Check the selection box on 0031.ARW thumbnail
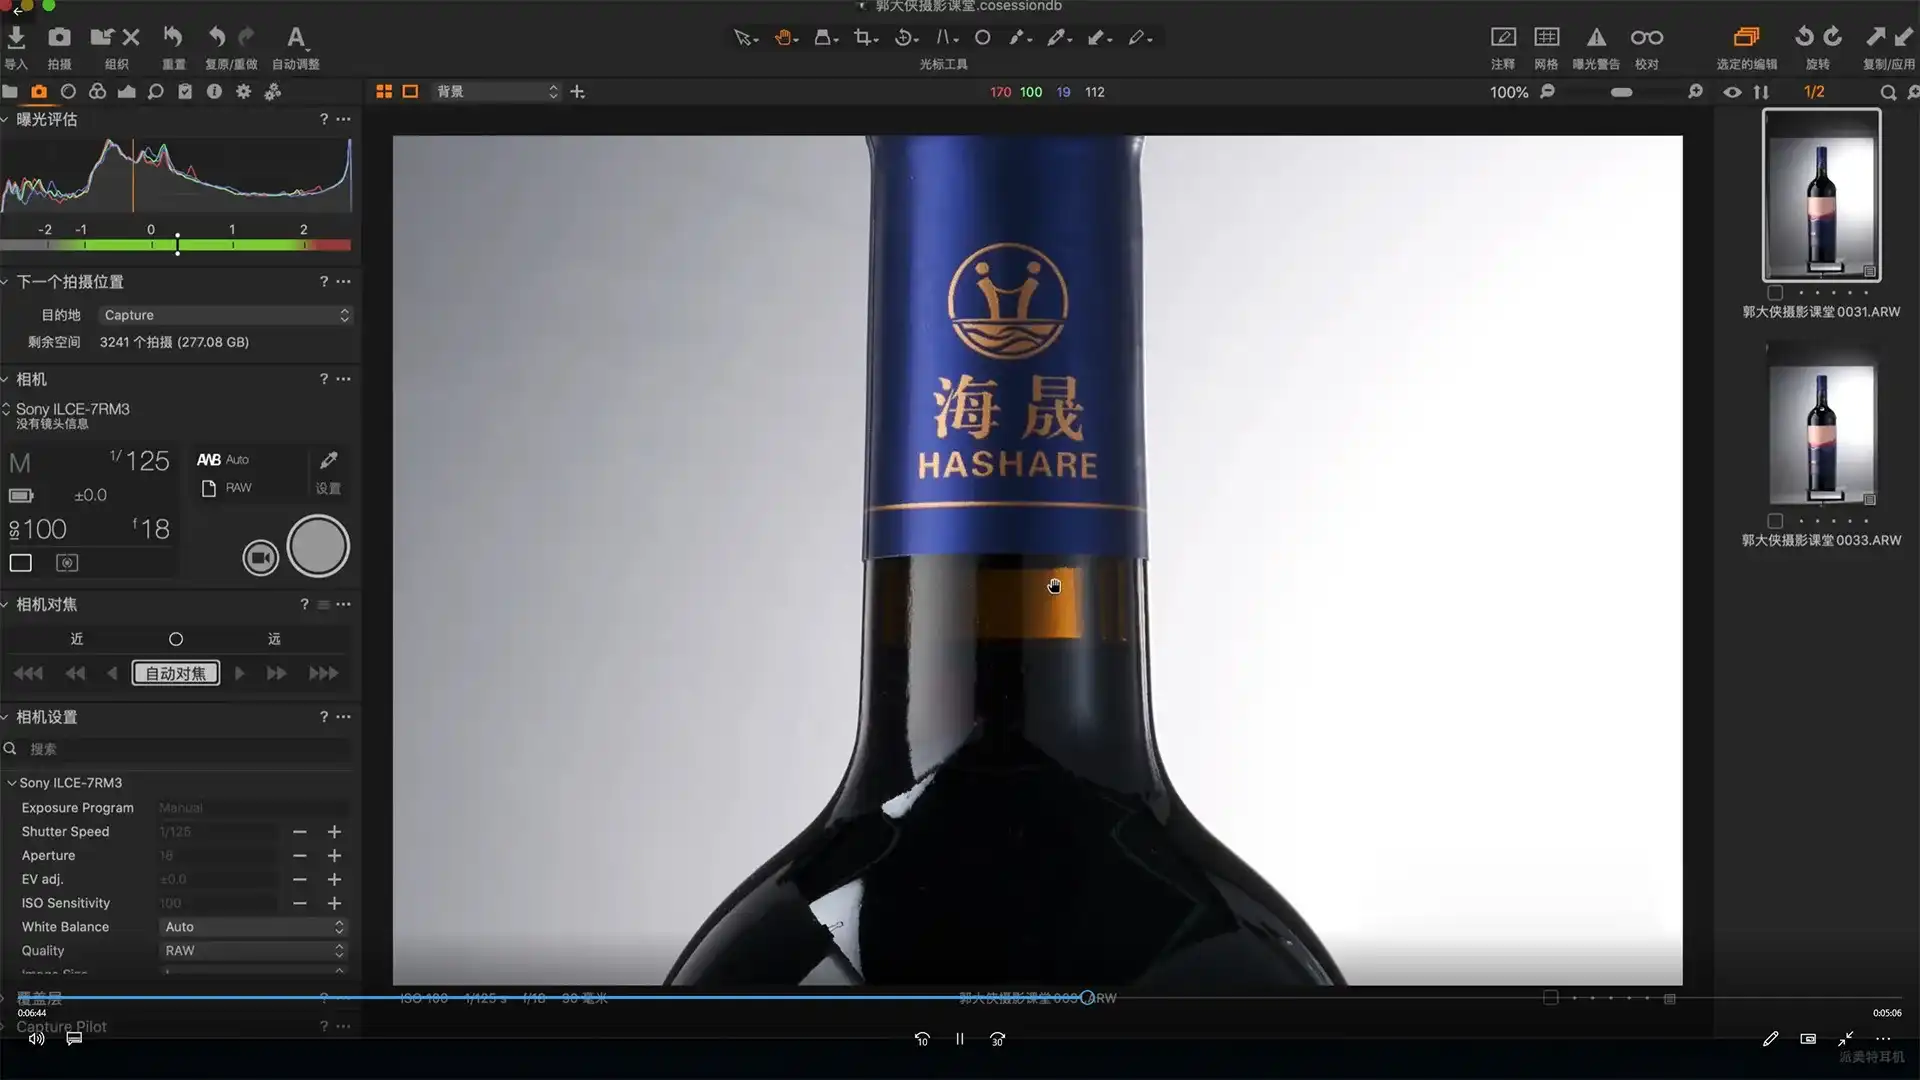Viewport: 1920px width, 1080px height. point(1775,293)
